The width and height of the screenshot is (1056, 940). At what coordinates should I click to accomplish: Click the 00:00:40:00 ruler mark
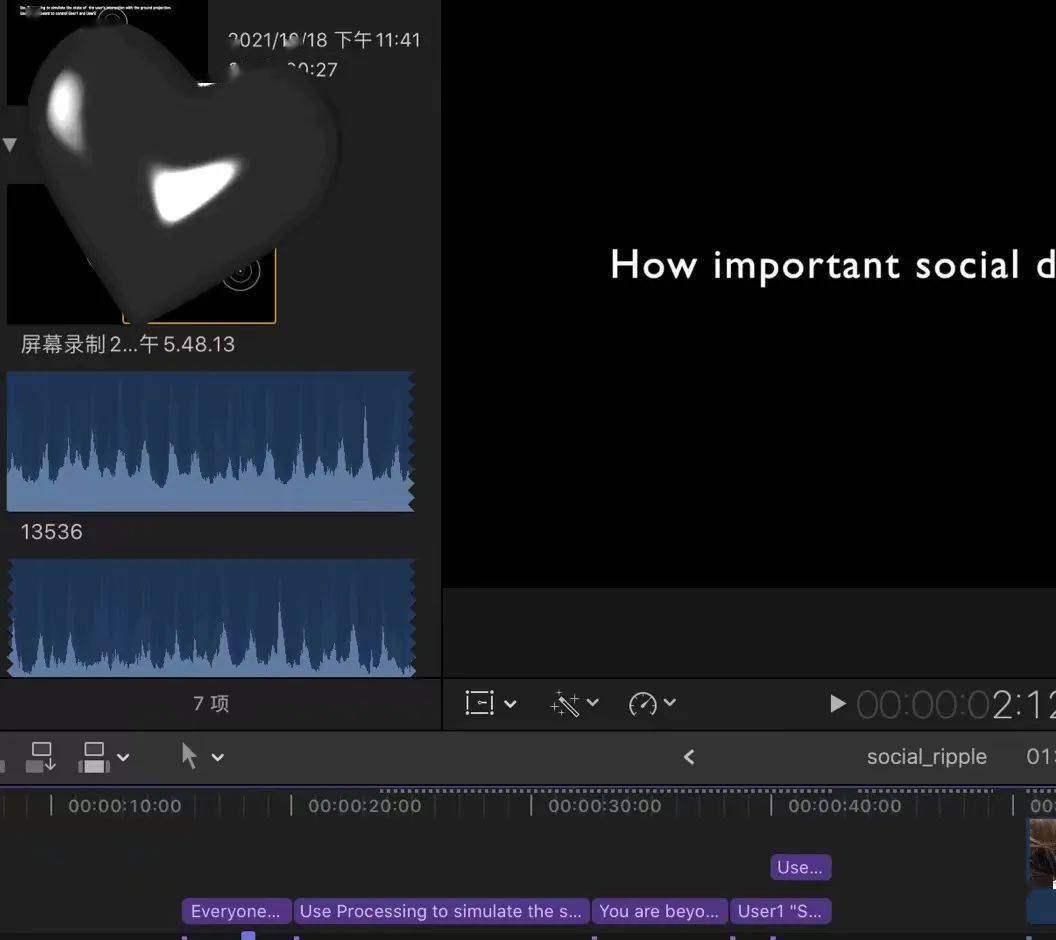tap(845, 806)
